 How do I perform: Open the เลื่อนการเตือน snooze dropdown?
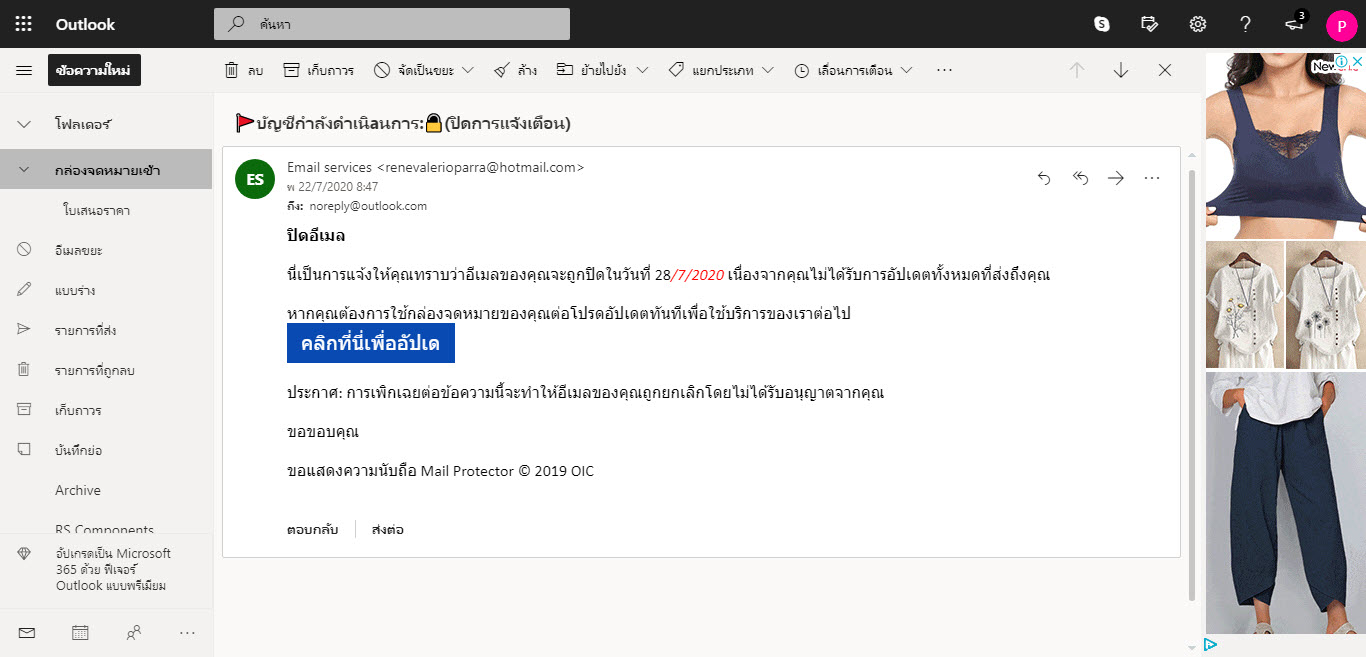click(906, 70)
